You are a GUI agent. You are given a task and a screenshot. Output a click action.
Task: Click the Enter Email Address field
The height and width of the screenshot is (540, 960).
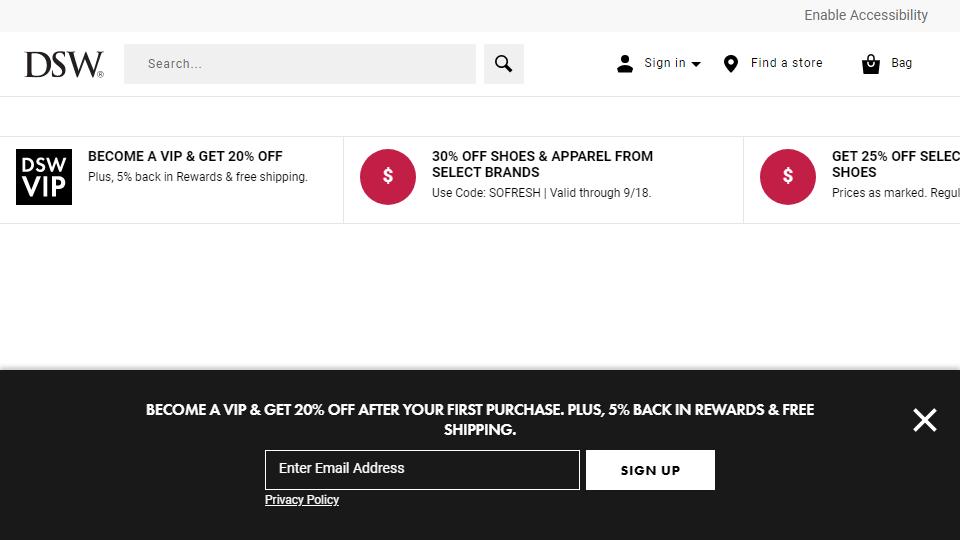tap(422, 470)
